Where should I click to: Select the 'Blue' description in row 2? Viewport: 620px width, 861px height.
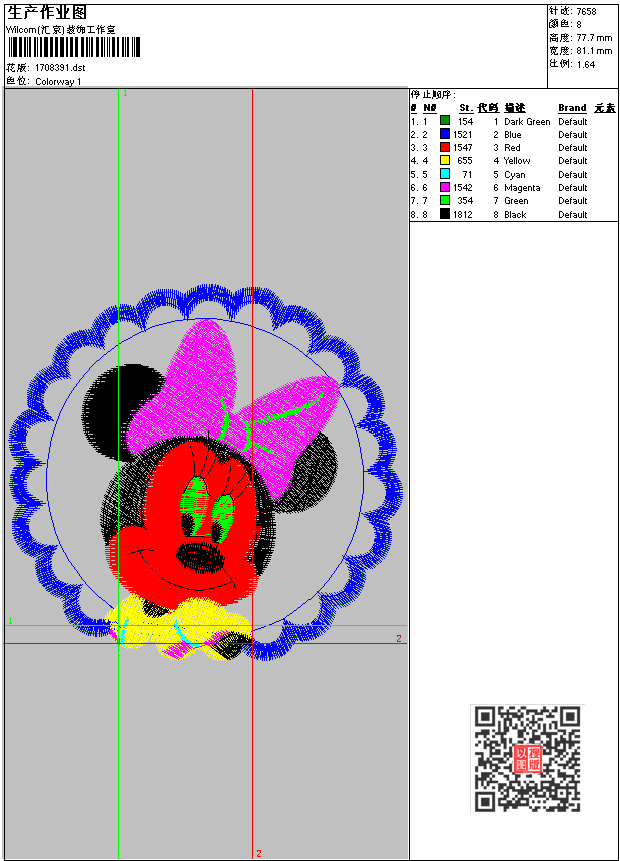point(513,135)
